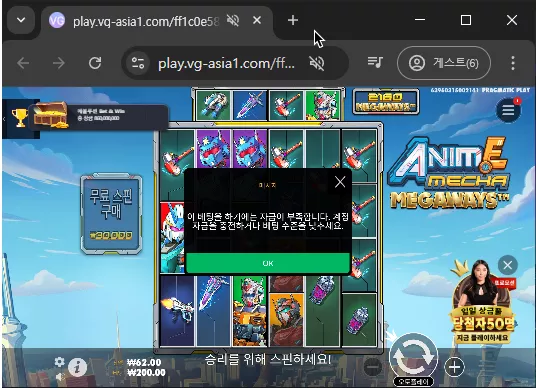Click the green OK button in dialog
Image resolution: width=536 pixels, height=388 pixels.
coord(268,263)
